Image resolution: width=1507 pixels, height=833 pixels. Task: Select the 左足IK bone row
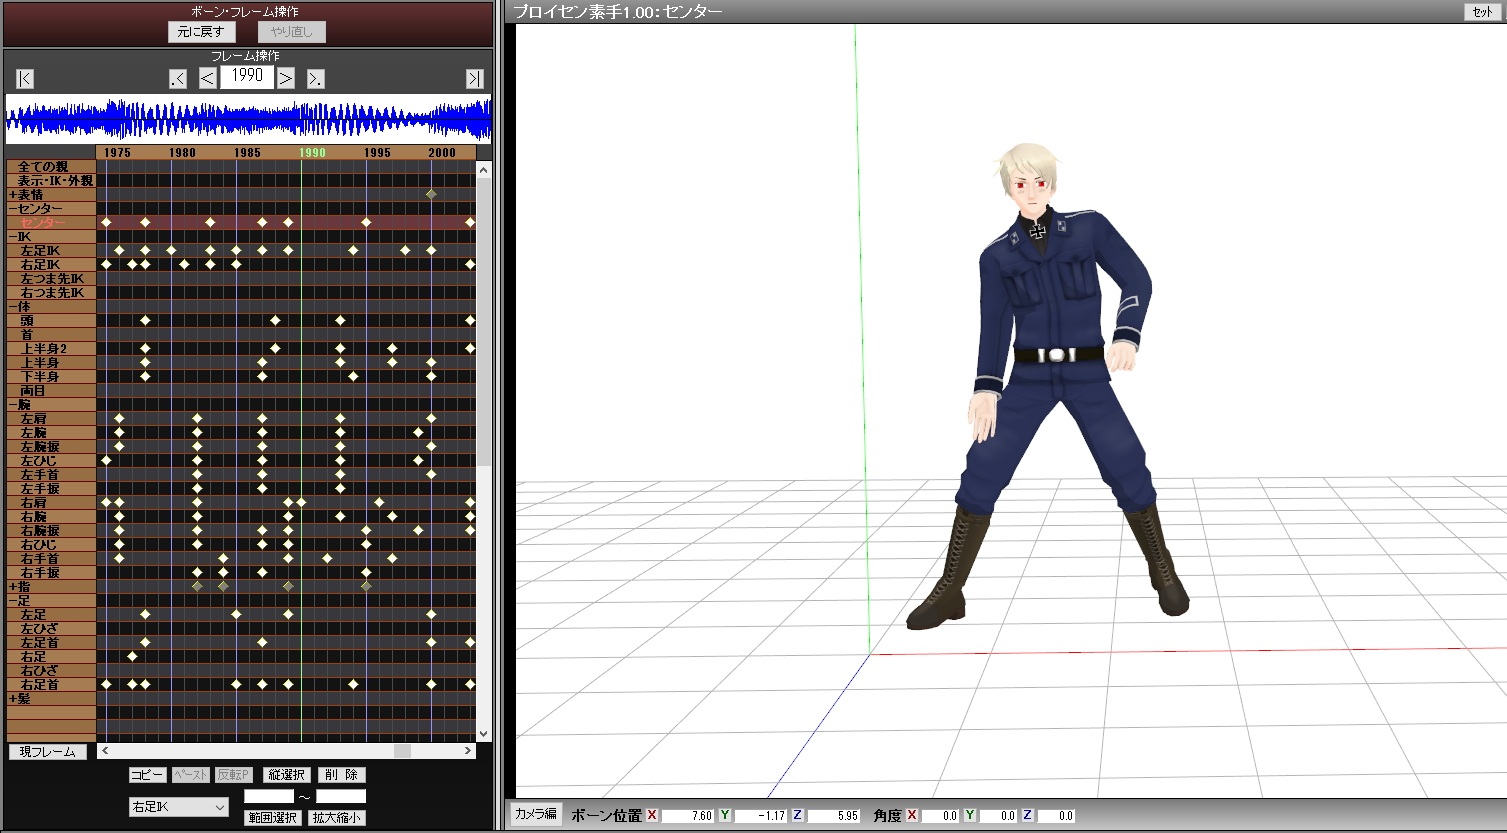51,250
